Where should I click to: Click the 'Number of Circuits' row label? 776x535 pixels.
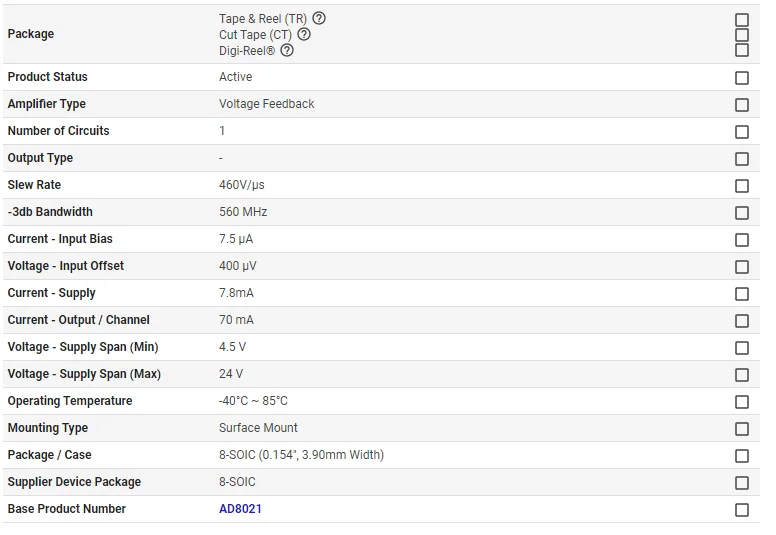[58, 131]
